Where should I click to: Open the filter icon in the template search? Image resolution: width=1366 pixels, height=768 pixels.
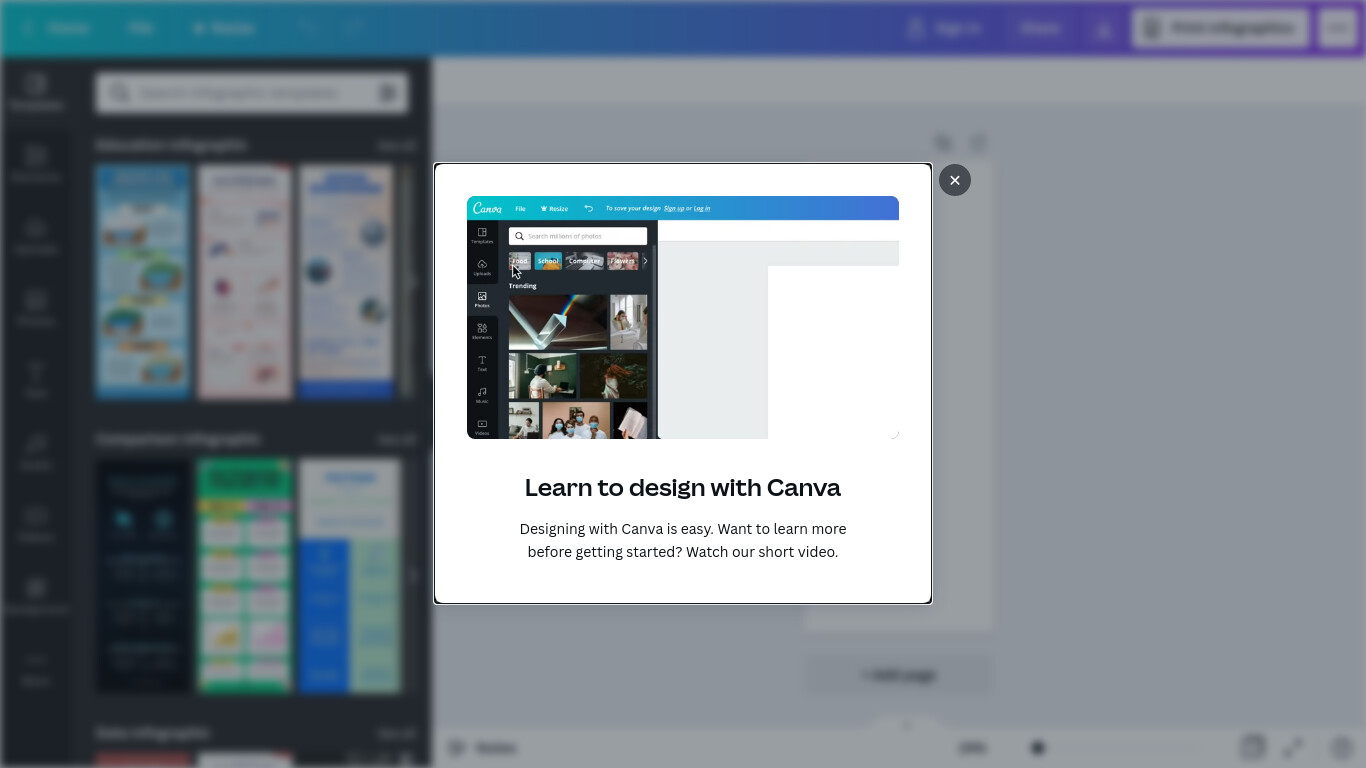388,93
